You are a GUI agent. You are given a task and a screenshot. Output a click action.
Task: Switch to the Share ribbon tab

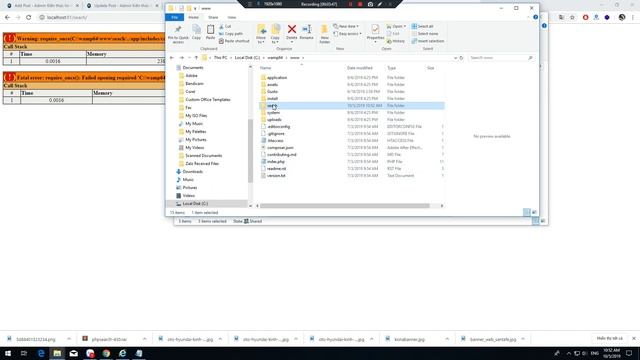coord(213,17)
